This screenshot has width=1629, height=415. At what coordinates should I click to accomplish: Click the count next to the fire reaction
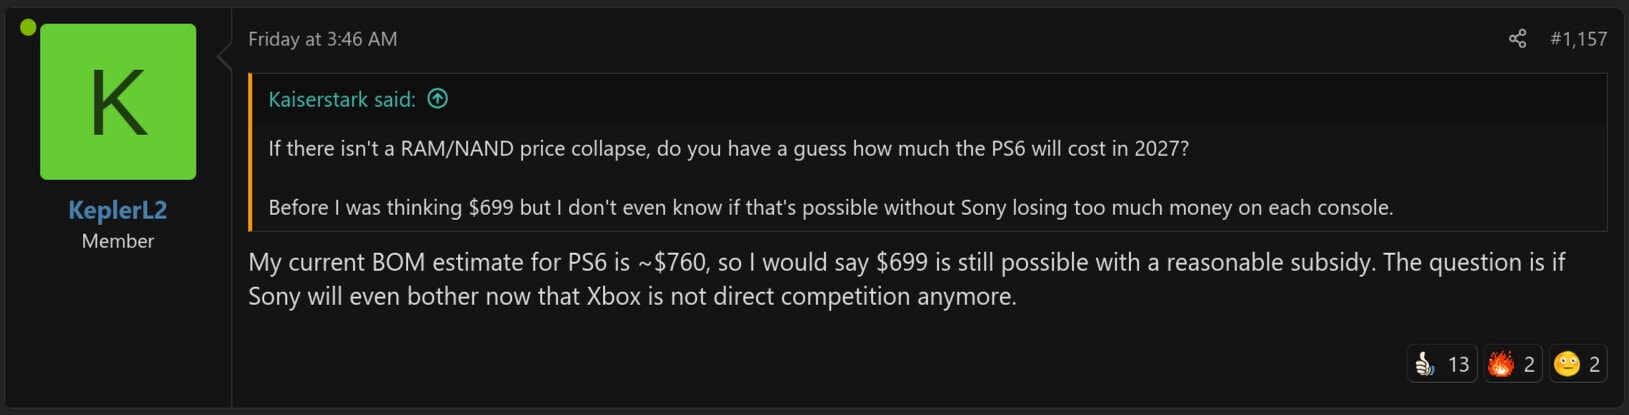(x=1529, y=365)
